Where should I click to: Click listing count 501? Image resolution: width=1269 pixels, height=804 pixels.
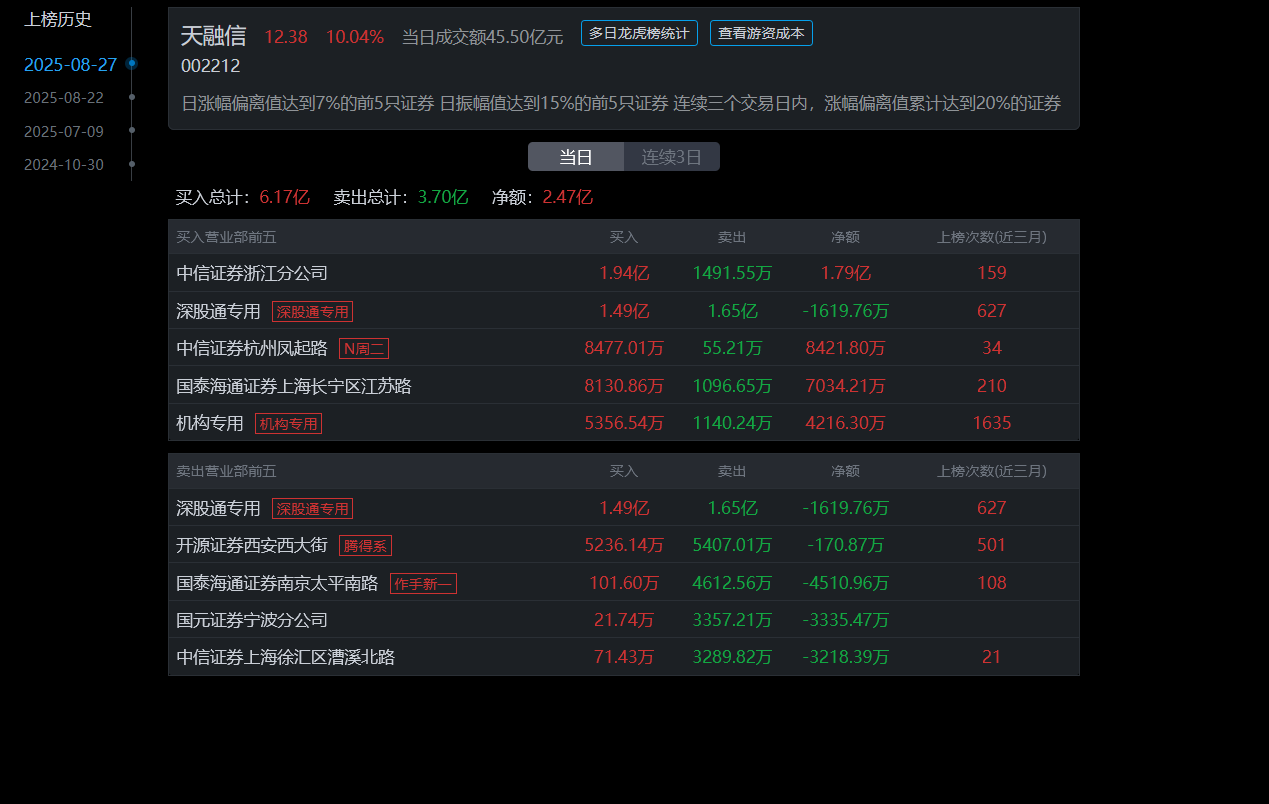[x=992, y=545]
